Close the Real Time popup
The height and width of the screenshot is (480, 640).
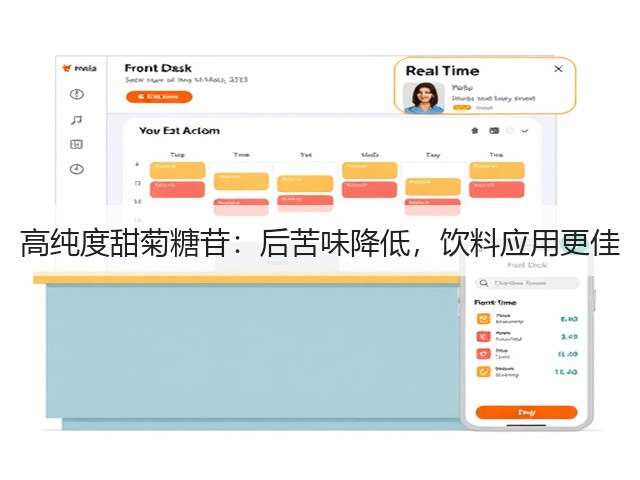point(558,69)
